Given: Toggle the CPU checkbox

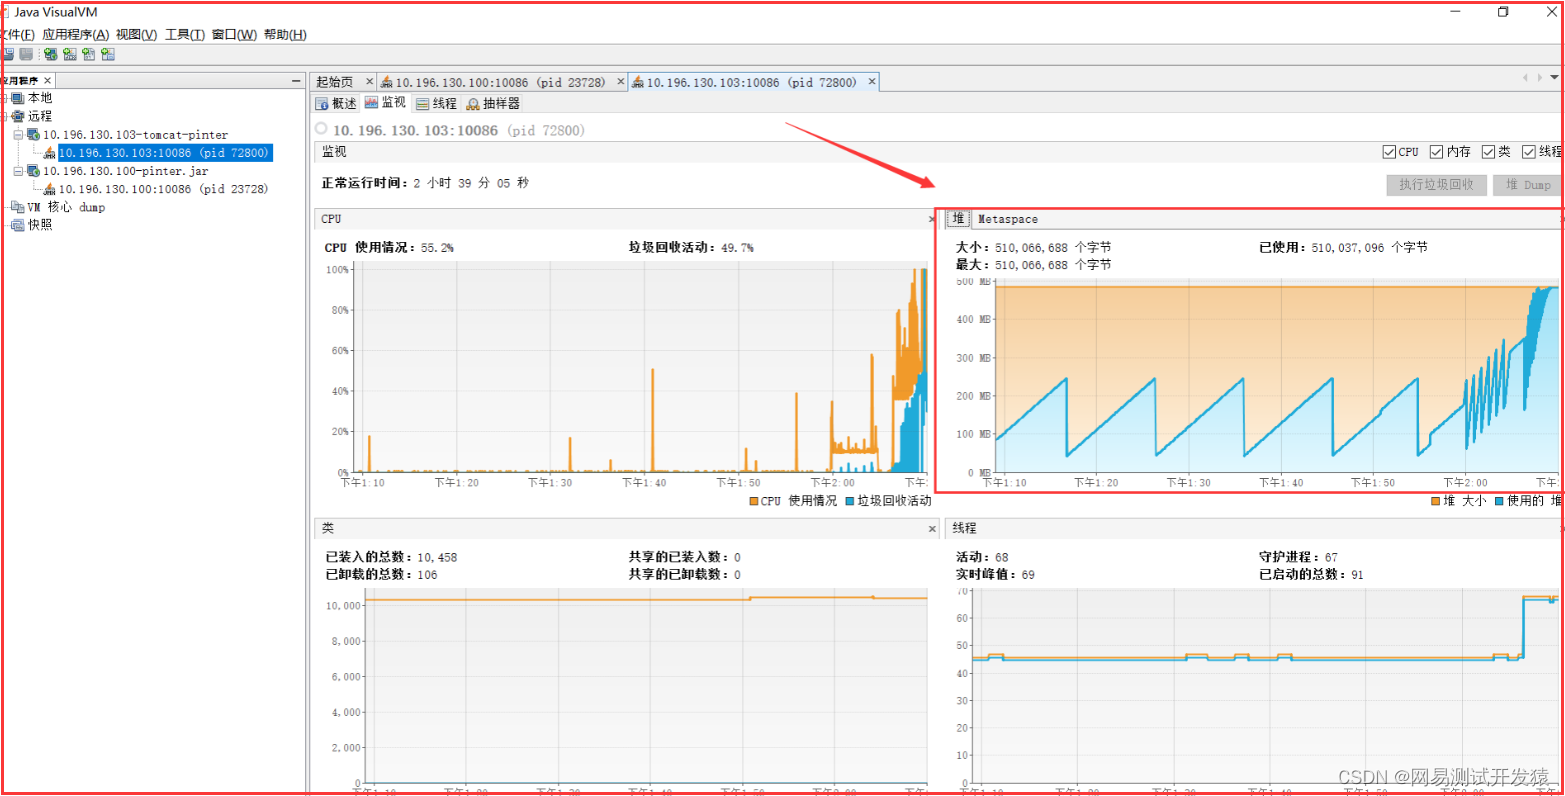Looking at the screenshot, I should coord(1389,152).
